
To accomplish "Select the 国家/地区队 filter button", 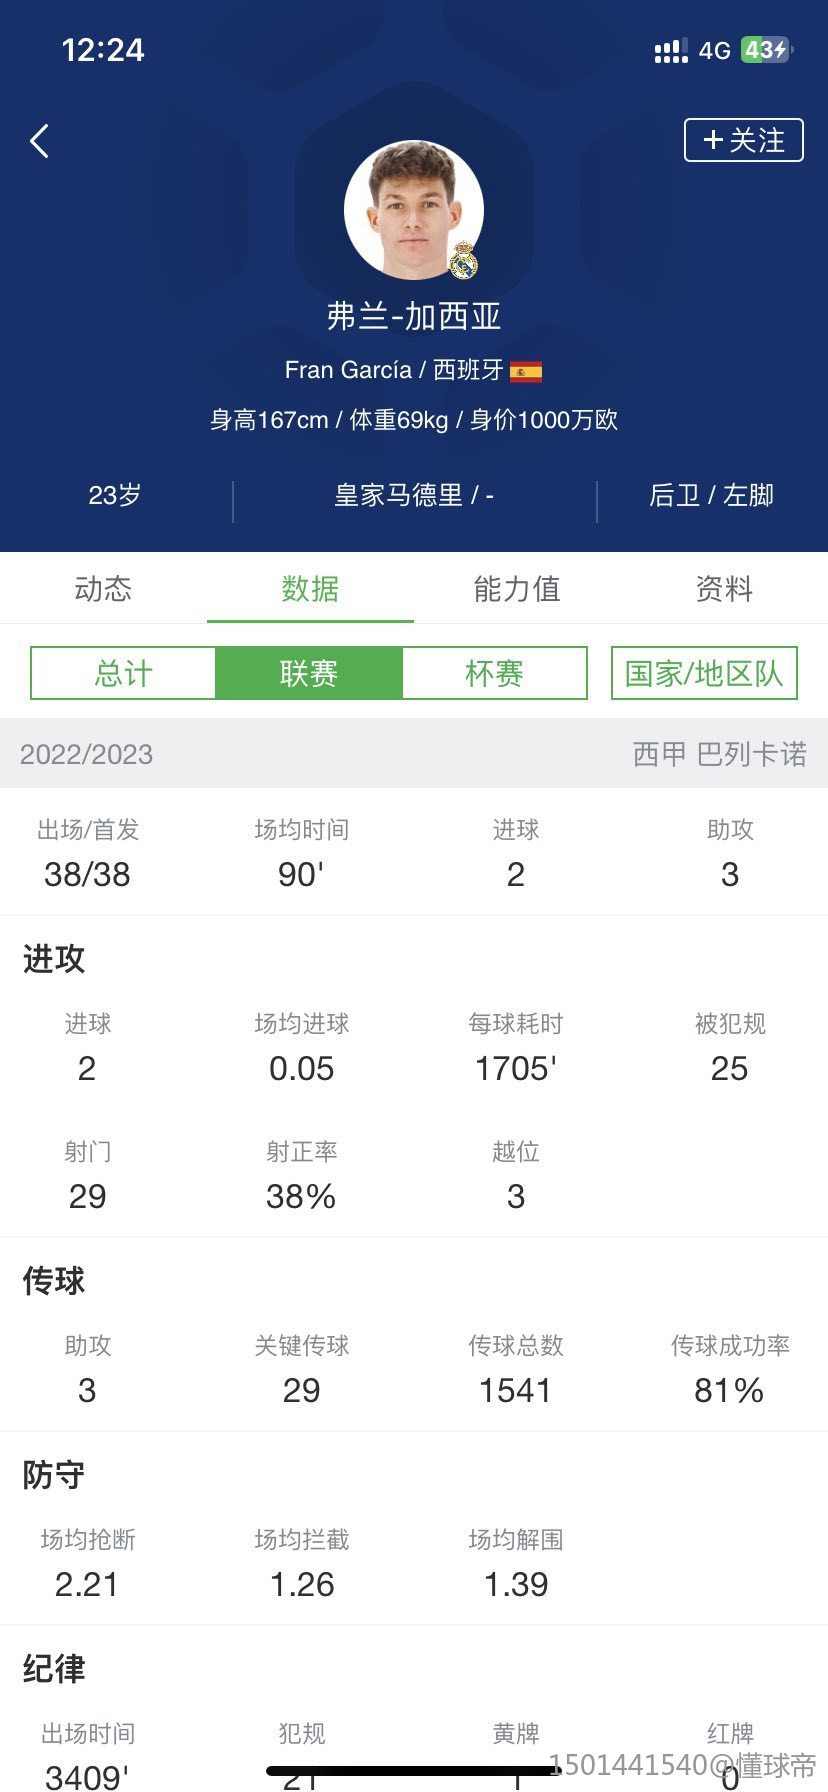I will pyautogui.click(x=704, y=673).
